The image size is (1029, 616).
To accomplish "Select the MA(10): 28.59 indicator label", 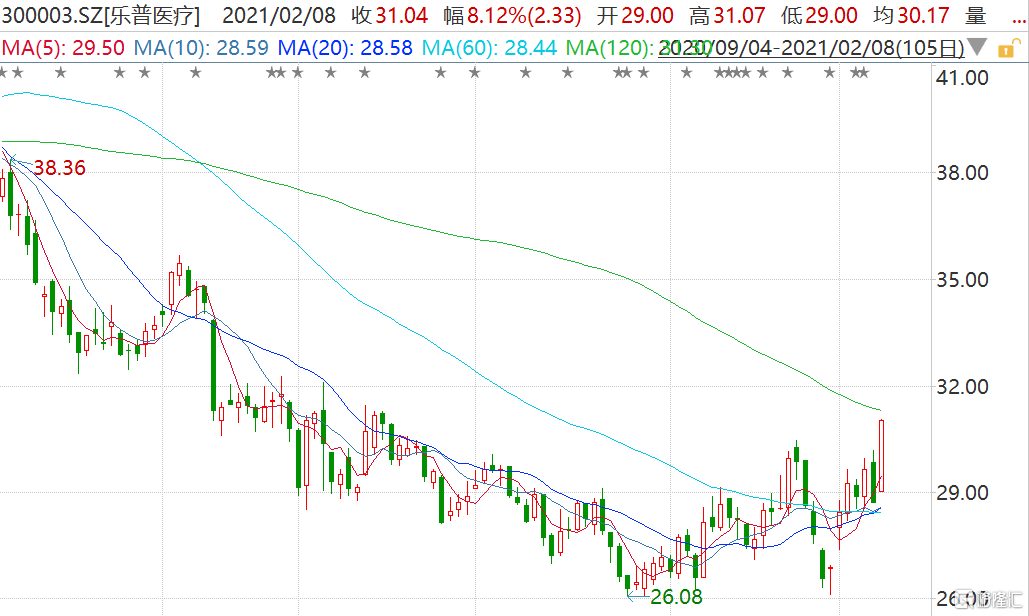I will (x=201, y=48).
